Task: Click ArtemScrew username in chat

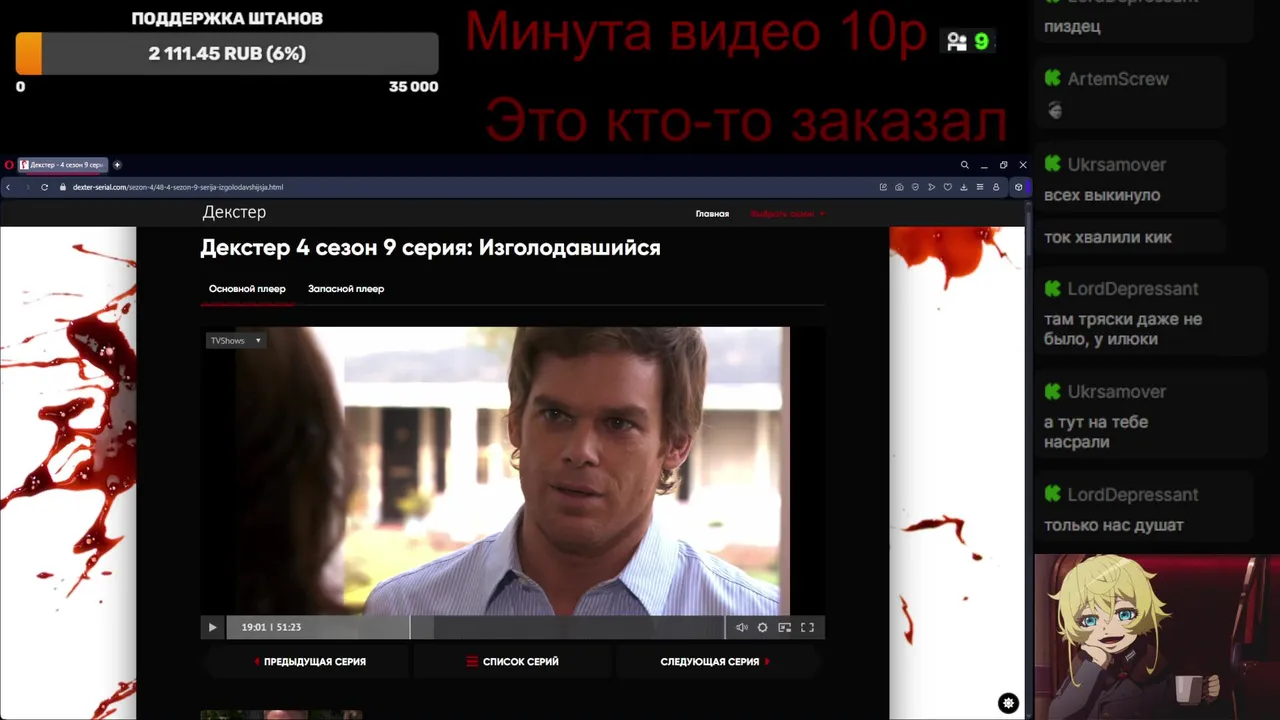Action: pos(1118,78)
